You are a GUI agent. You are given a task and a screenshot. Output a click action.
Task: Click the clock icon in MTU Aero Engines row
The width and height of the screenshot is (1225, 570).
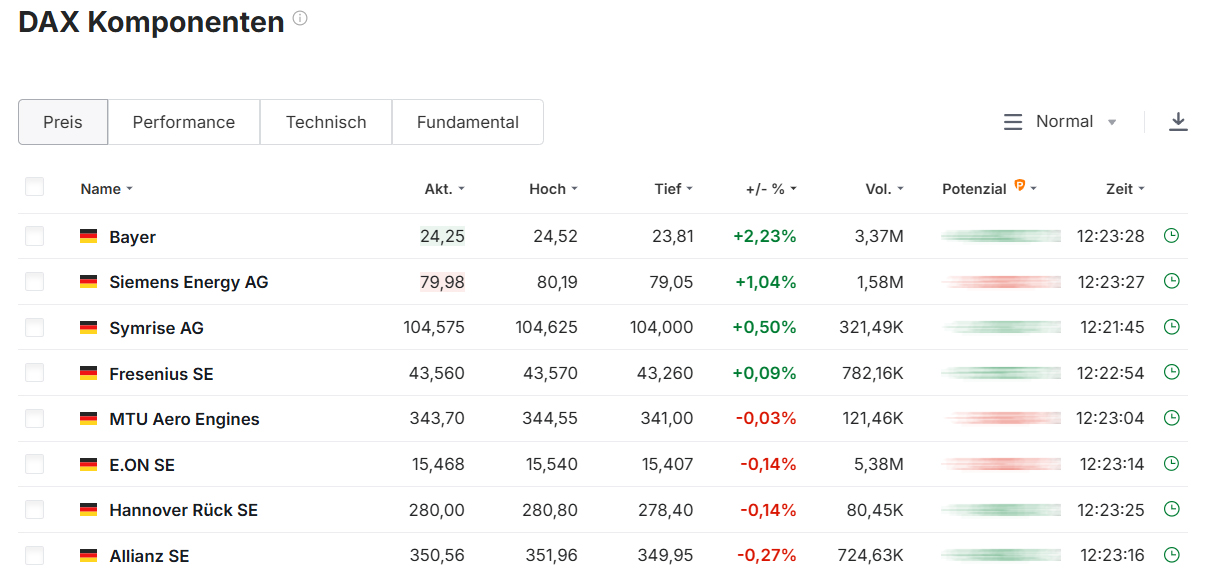[x=1172, y=418]
